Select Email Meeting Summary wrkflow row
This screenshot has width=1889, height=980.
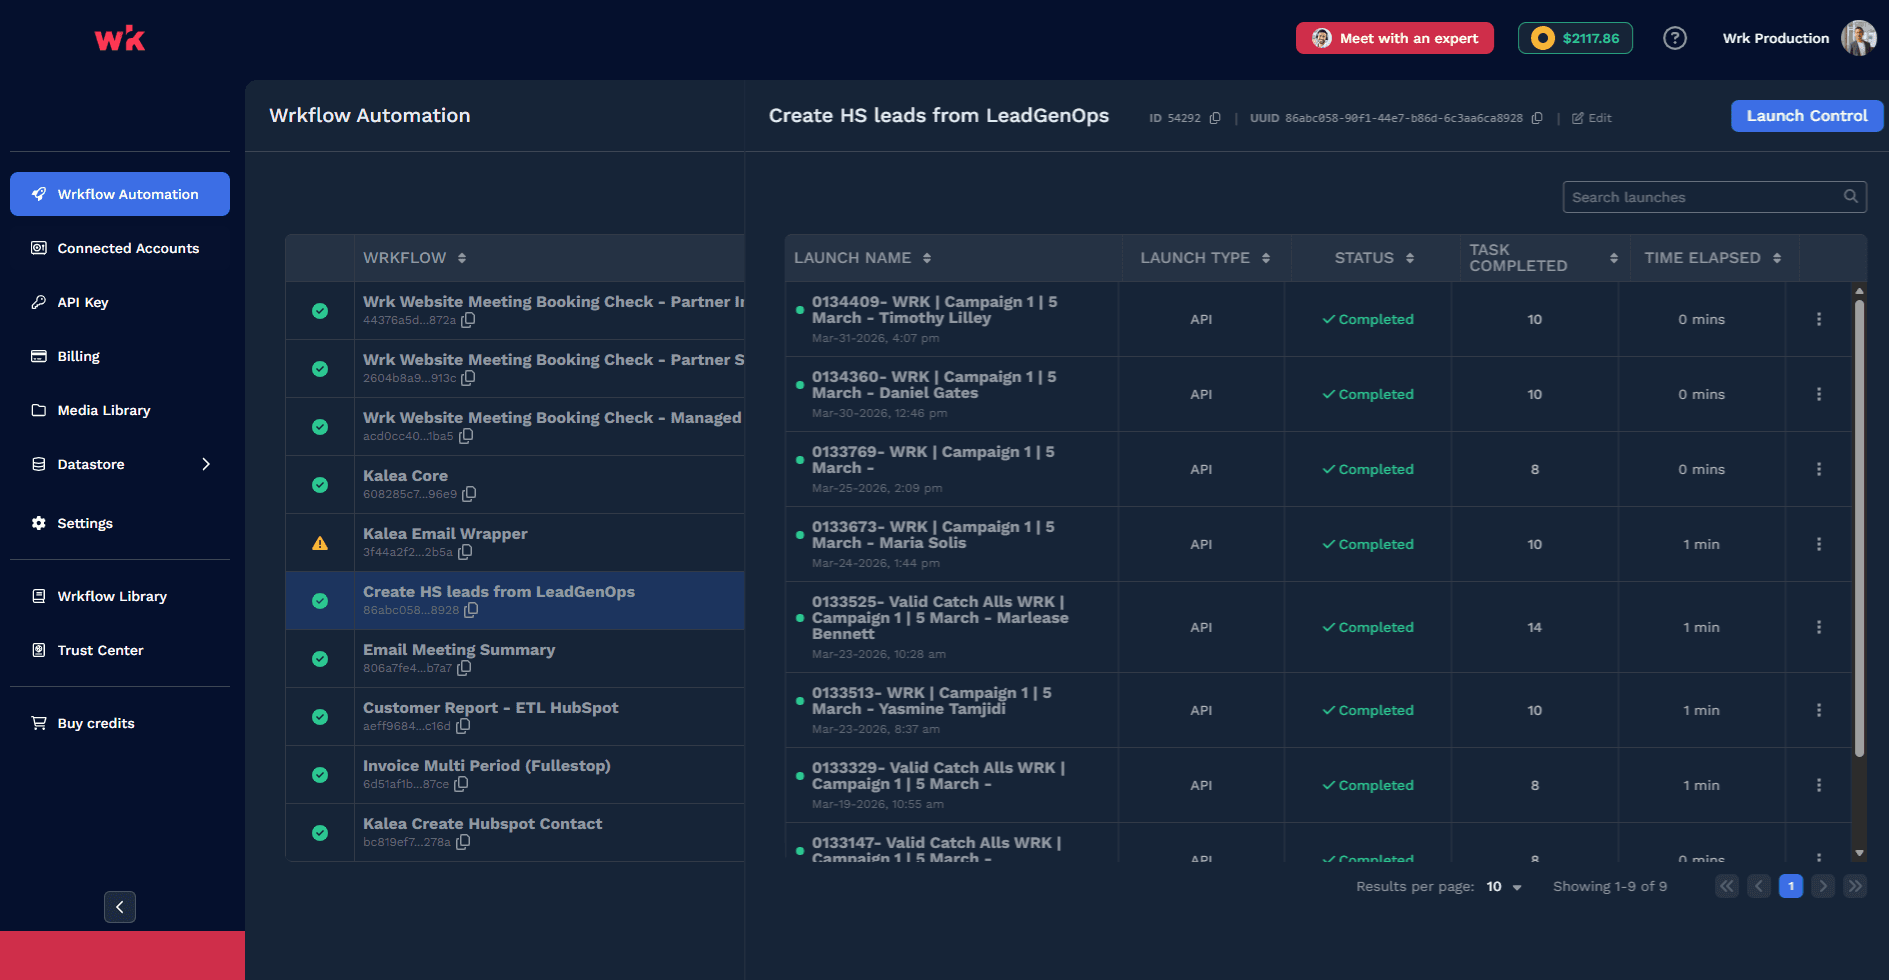[x=515, y=659]
